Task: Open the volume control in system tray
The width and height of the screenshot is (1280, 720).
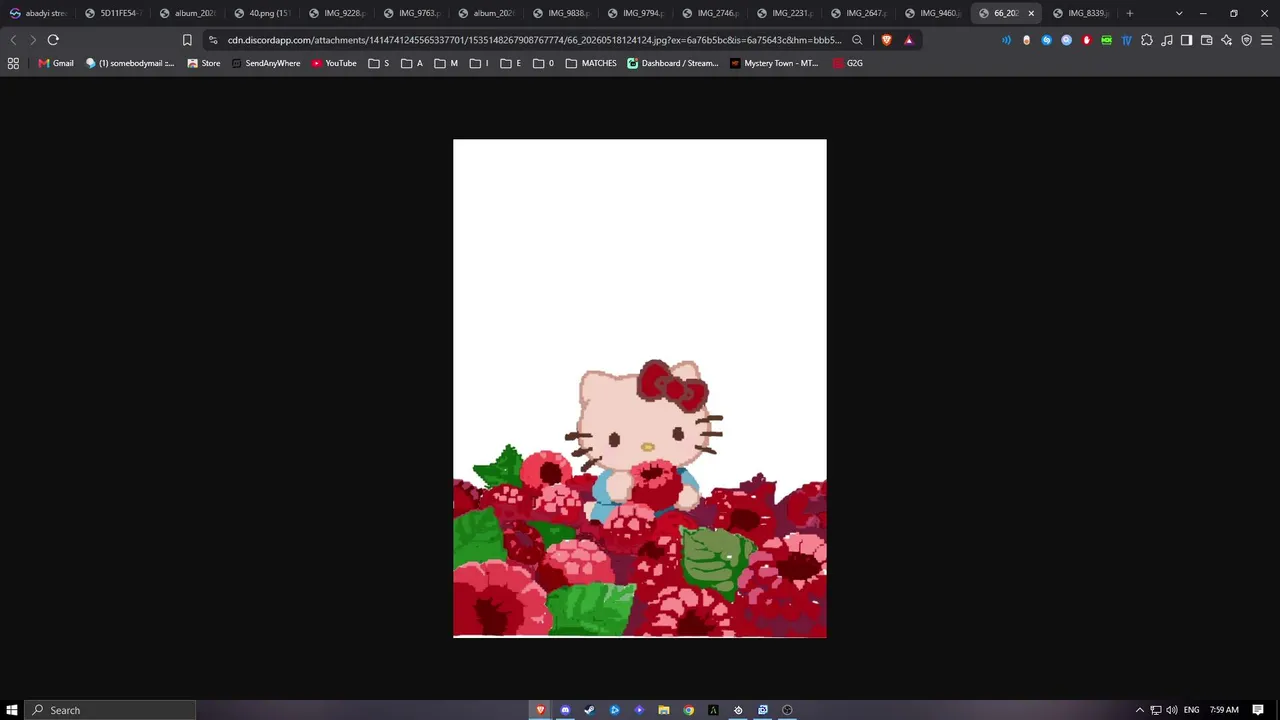Action: [x=1171, y=710]
